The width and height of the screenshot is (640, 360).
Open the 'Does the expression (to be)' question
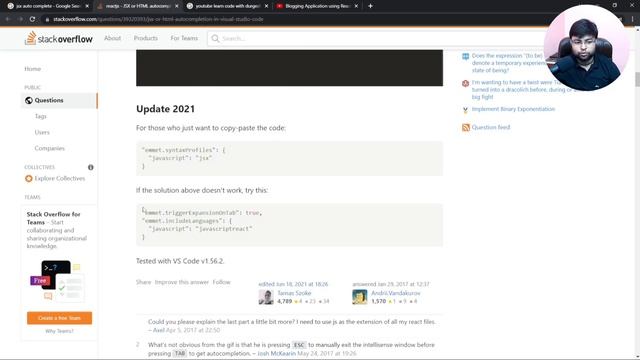(508, 63)
